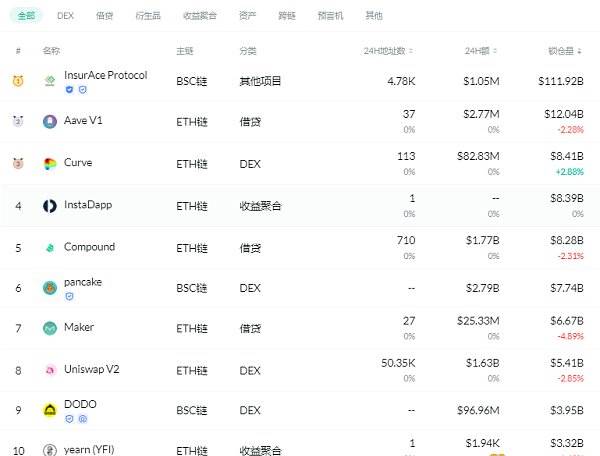
Task: Sort by 24H额 column
Action: click(480, 51)
